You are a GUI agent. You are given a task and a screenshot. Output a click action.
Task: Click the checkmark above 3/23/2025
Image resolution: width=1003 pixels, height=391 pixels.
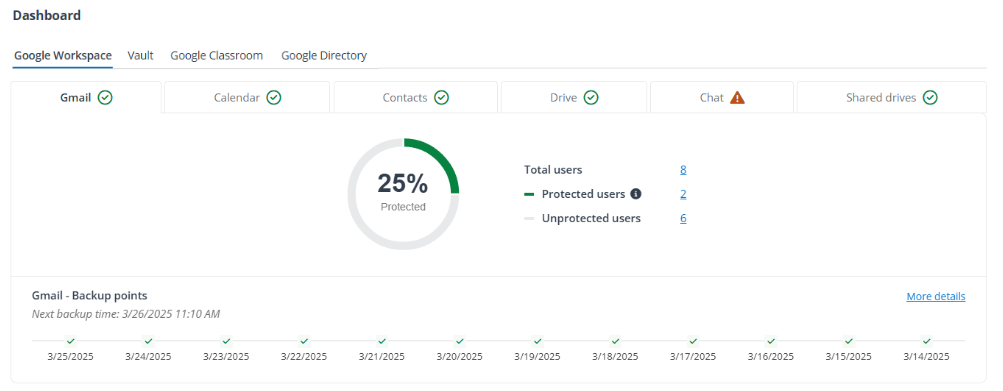click(226, 341)
